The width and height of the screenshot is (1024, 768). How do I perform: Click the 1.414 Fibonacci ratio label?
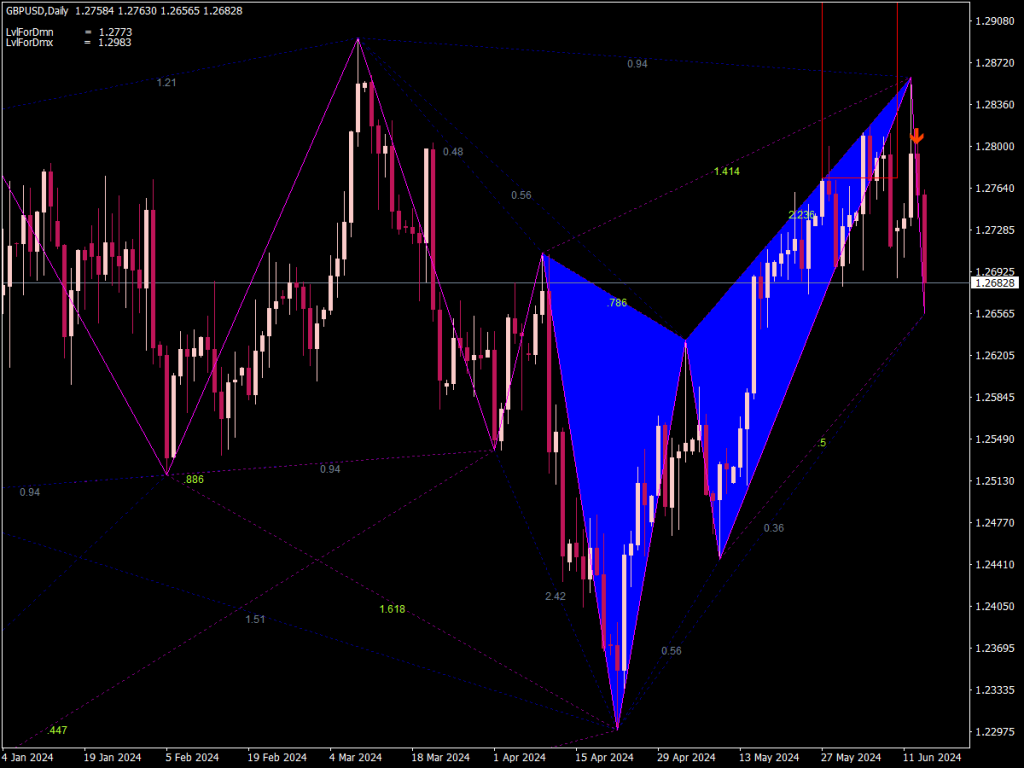[729, 170]
